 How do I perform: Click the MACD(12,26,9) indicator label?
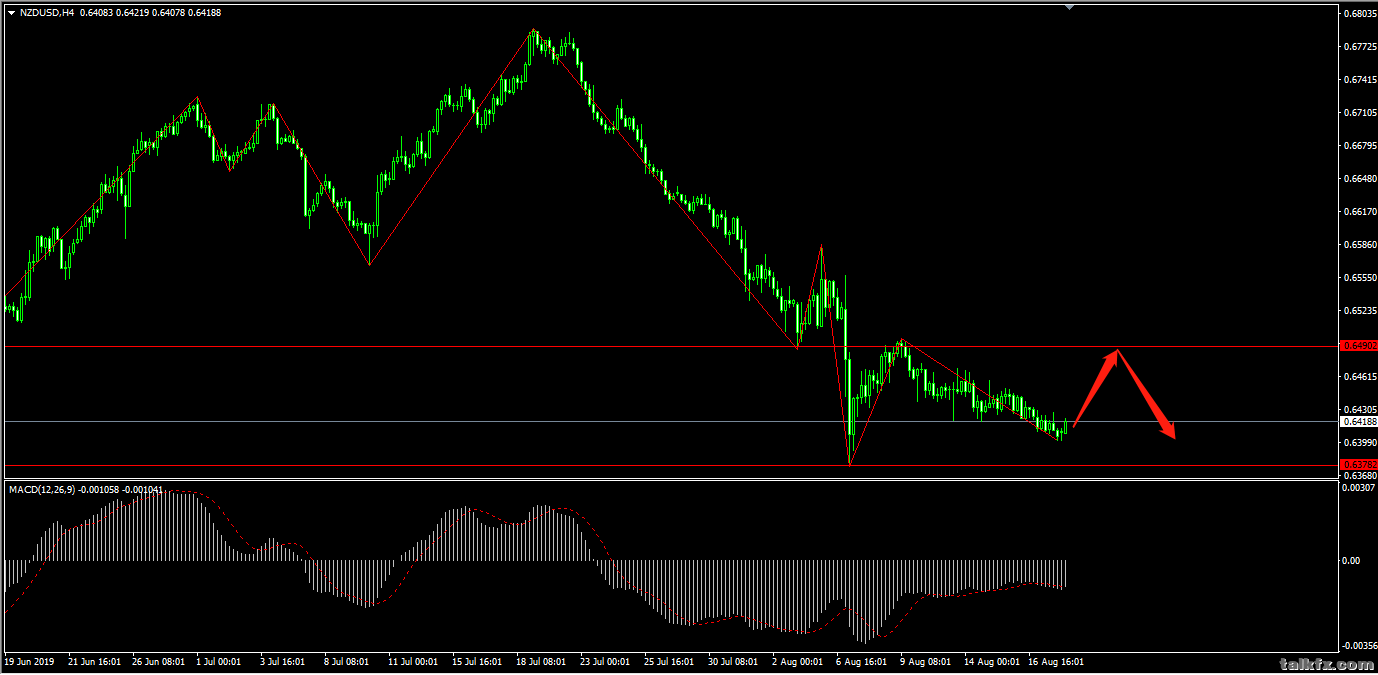[x=42, y=490]
